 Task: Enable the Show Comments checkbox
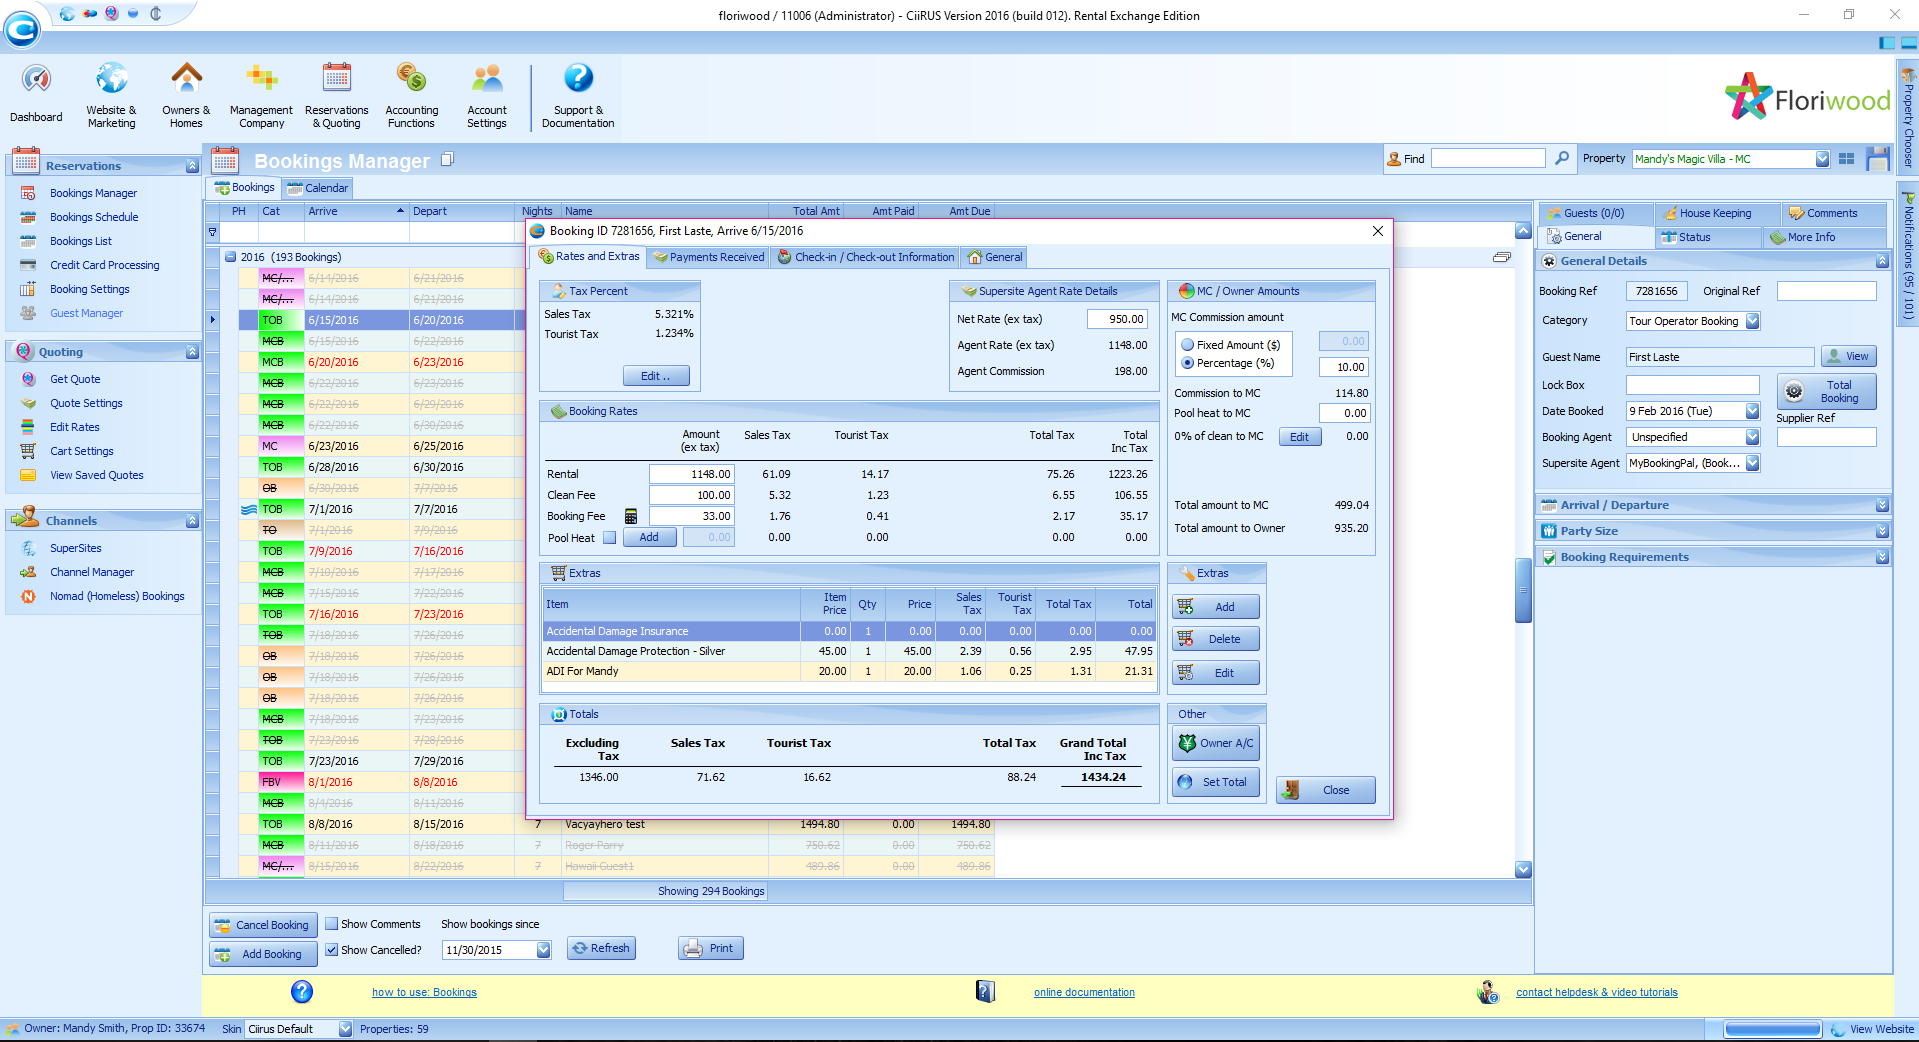(x=332, y=924)
